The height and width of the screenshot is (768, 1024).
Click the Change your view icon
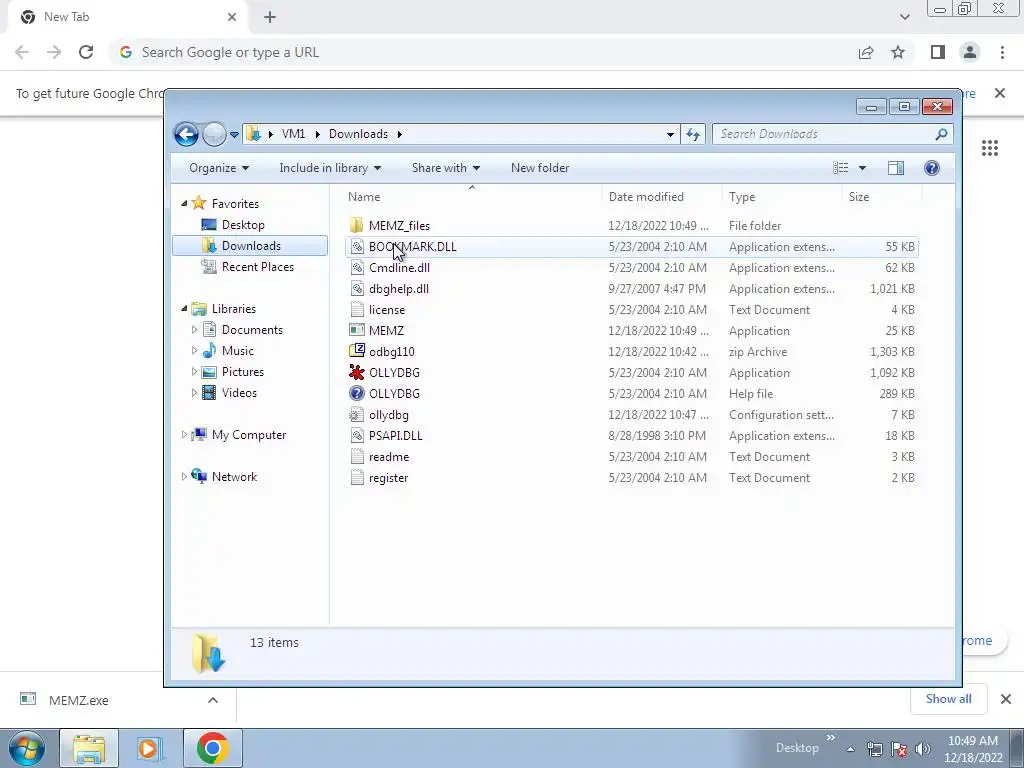tap(840, 168)
